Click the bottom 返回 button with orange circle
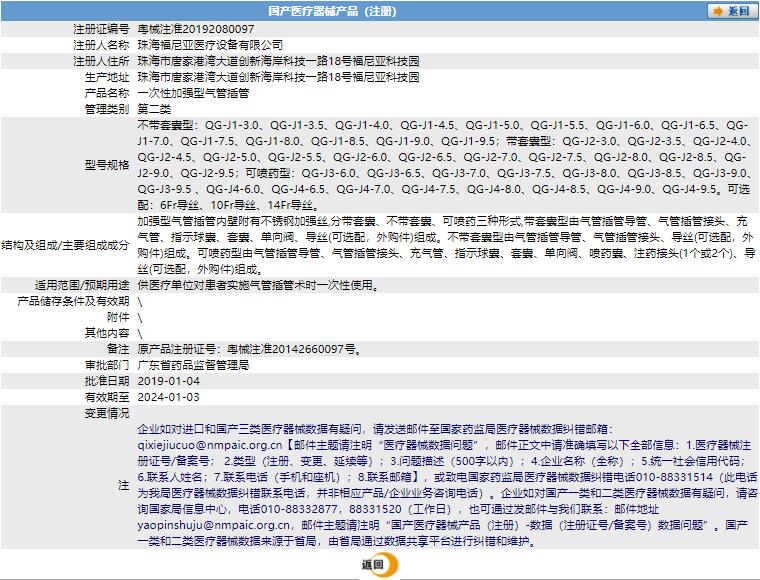This screenshot has width=760, height=580. 380,564
